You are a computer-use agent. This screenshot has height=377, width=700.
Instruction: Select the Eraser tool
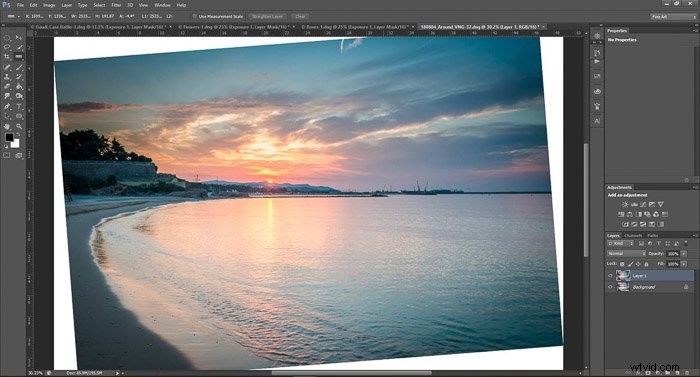click(7, 86)
